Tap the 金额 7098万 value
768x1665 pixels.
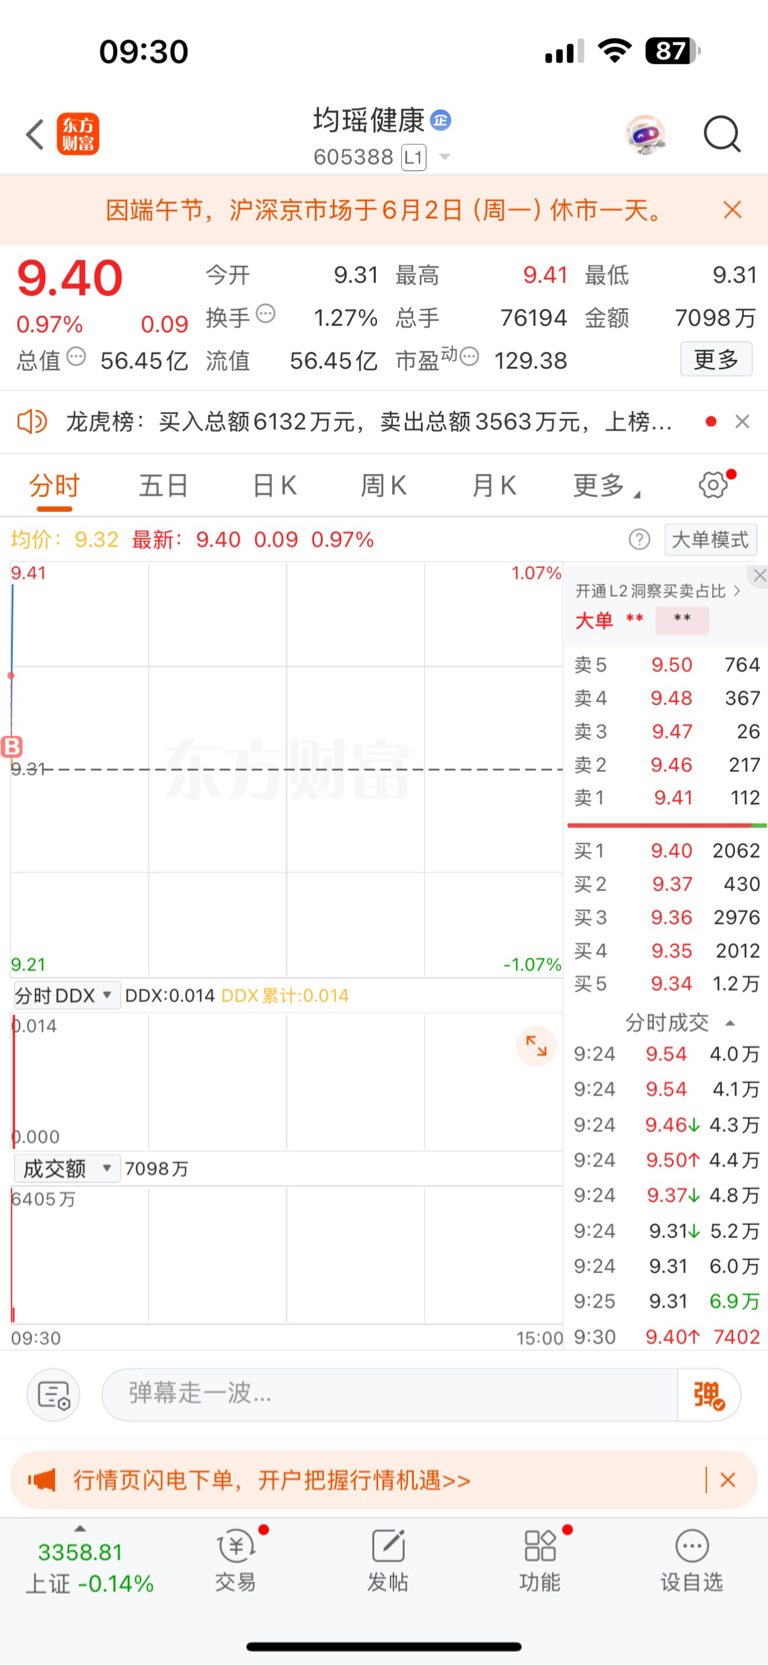[715, 318]
